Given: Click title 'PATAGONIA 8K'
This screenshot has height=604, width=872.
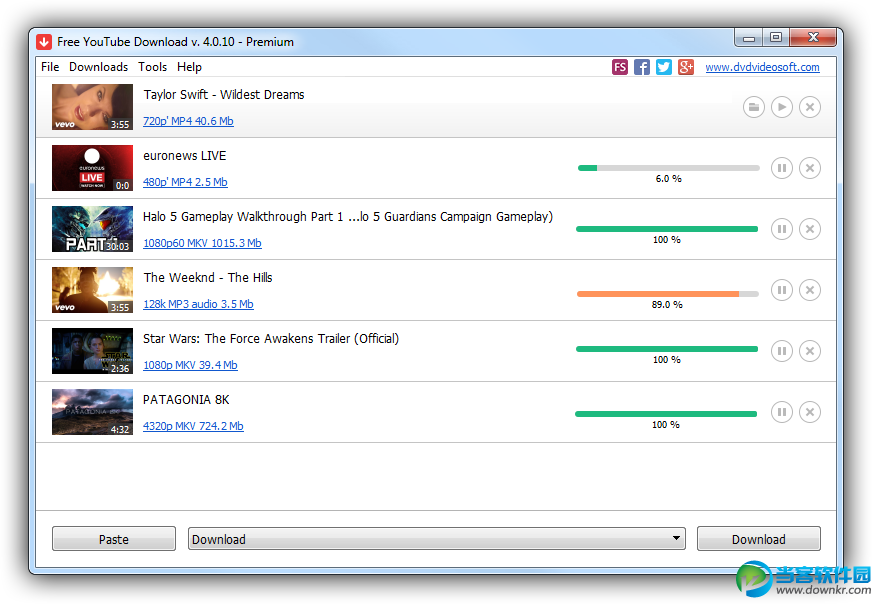Looking at the screenshot, I should tap(186, 400).
